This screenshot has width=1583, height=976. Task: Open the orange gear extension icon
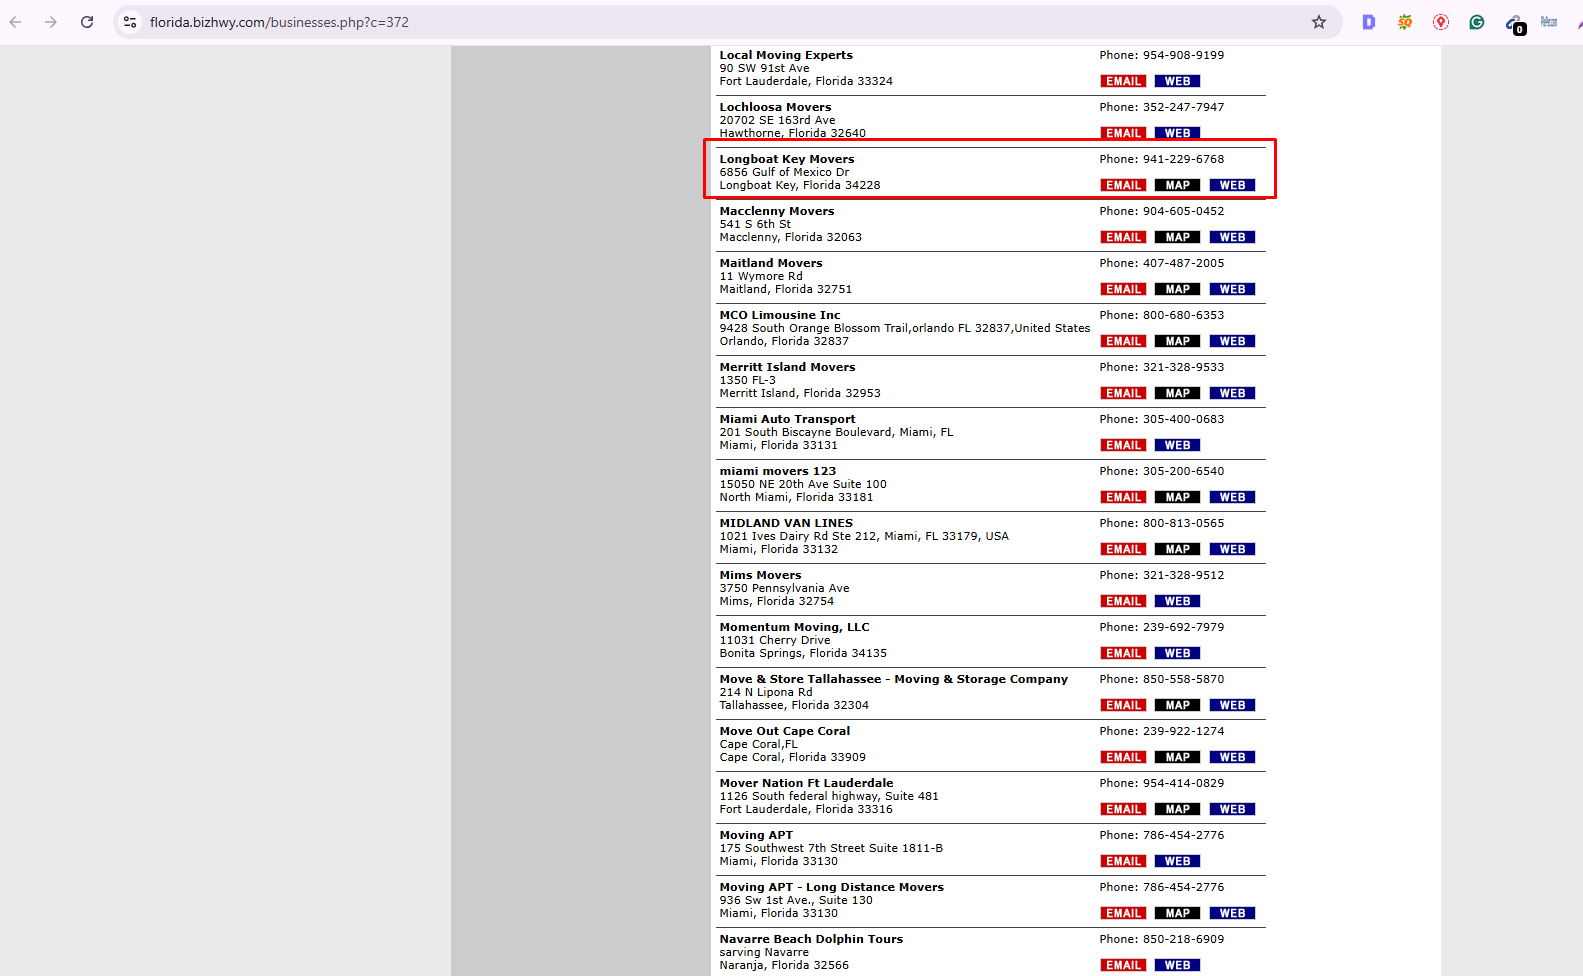tap(1405, 22)
